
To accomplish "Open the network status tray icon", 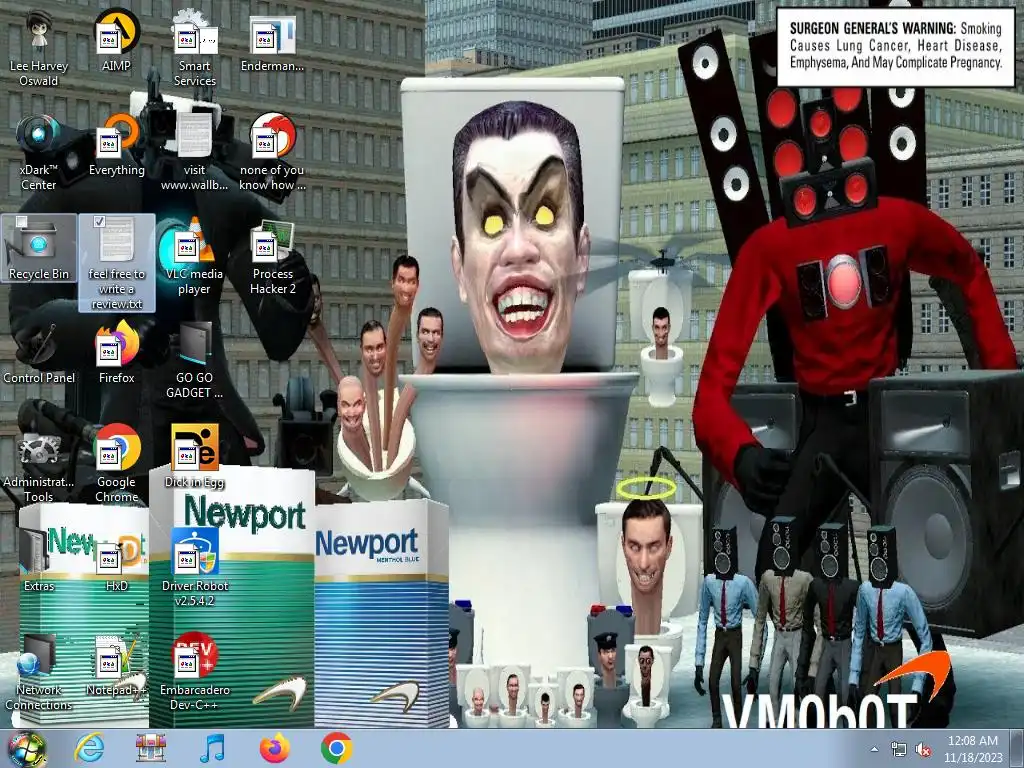I will 899,749.
